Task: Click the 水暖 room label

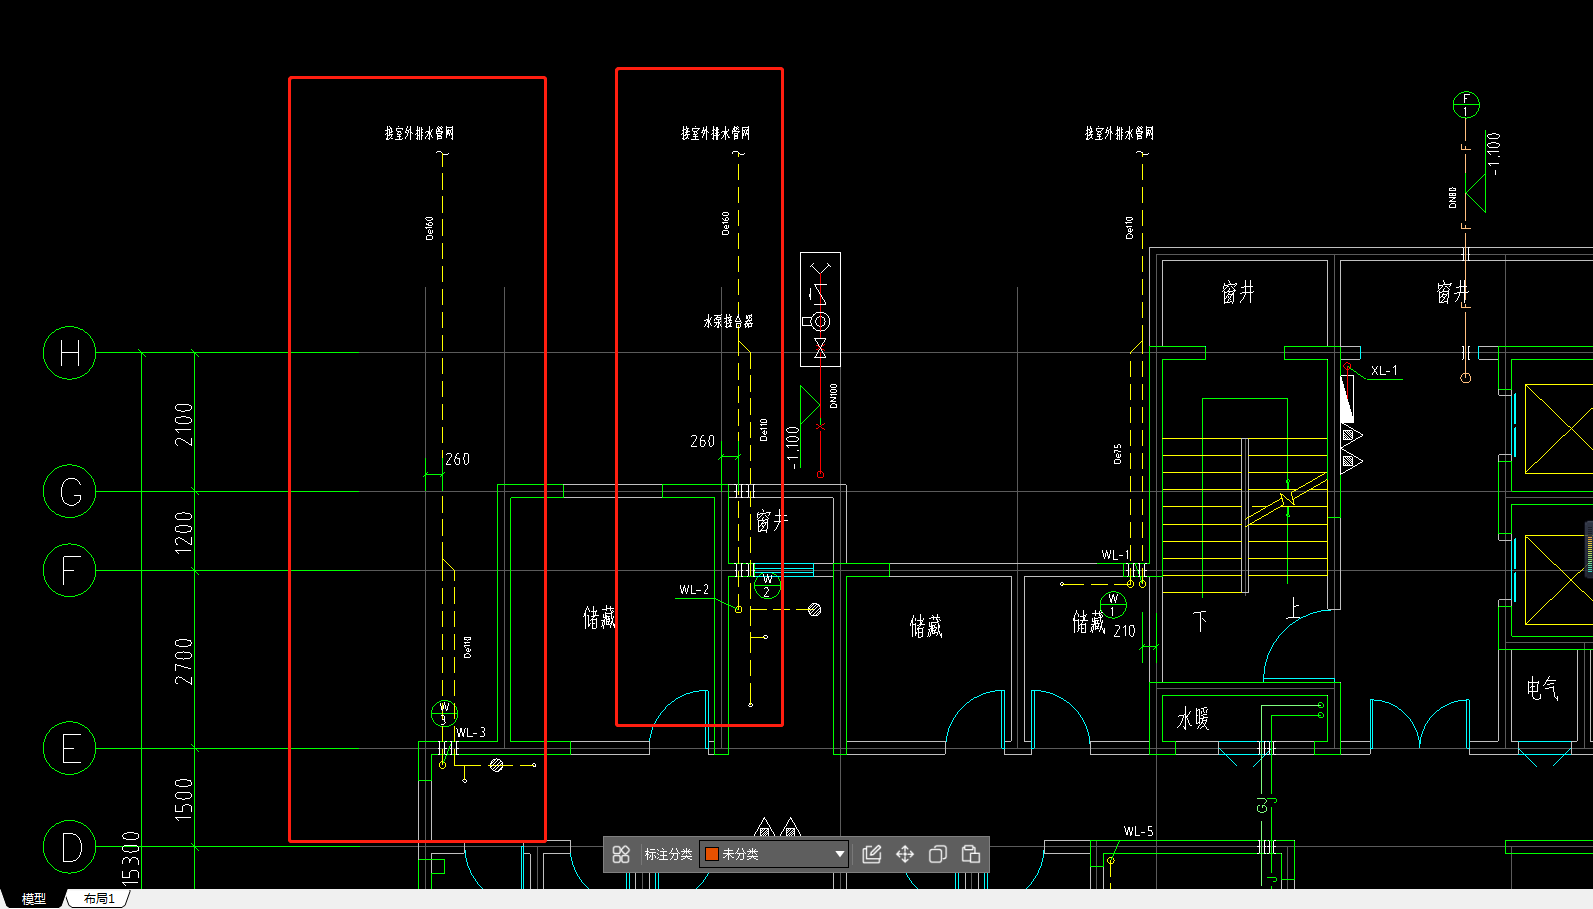Action: pos(1193,719)
